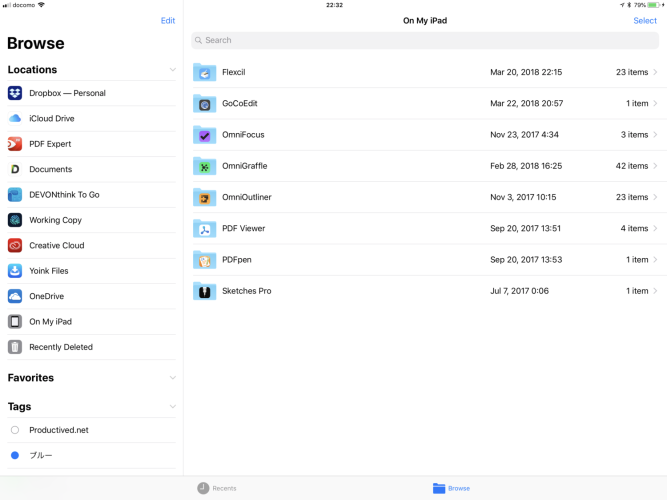Viewport: 667px width, 500px height.
Task: Switch to the Browse tab
Action: (x=451, y=488)
